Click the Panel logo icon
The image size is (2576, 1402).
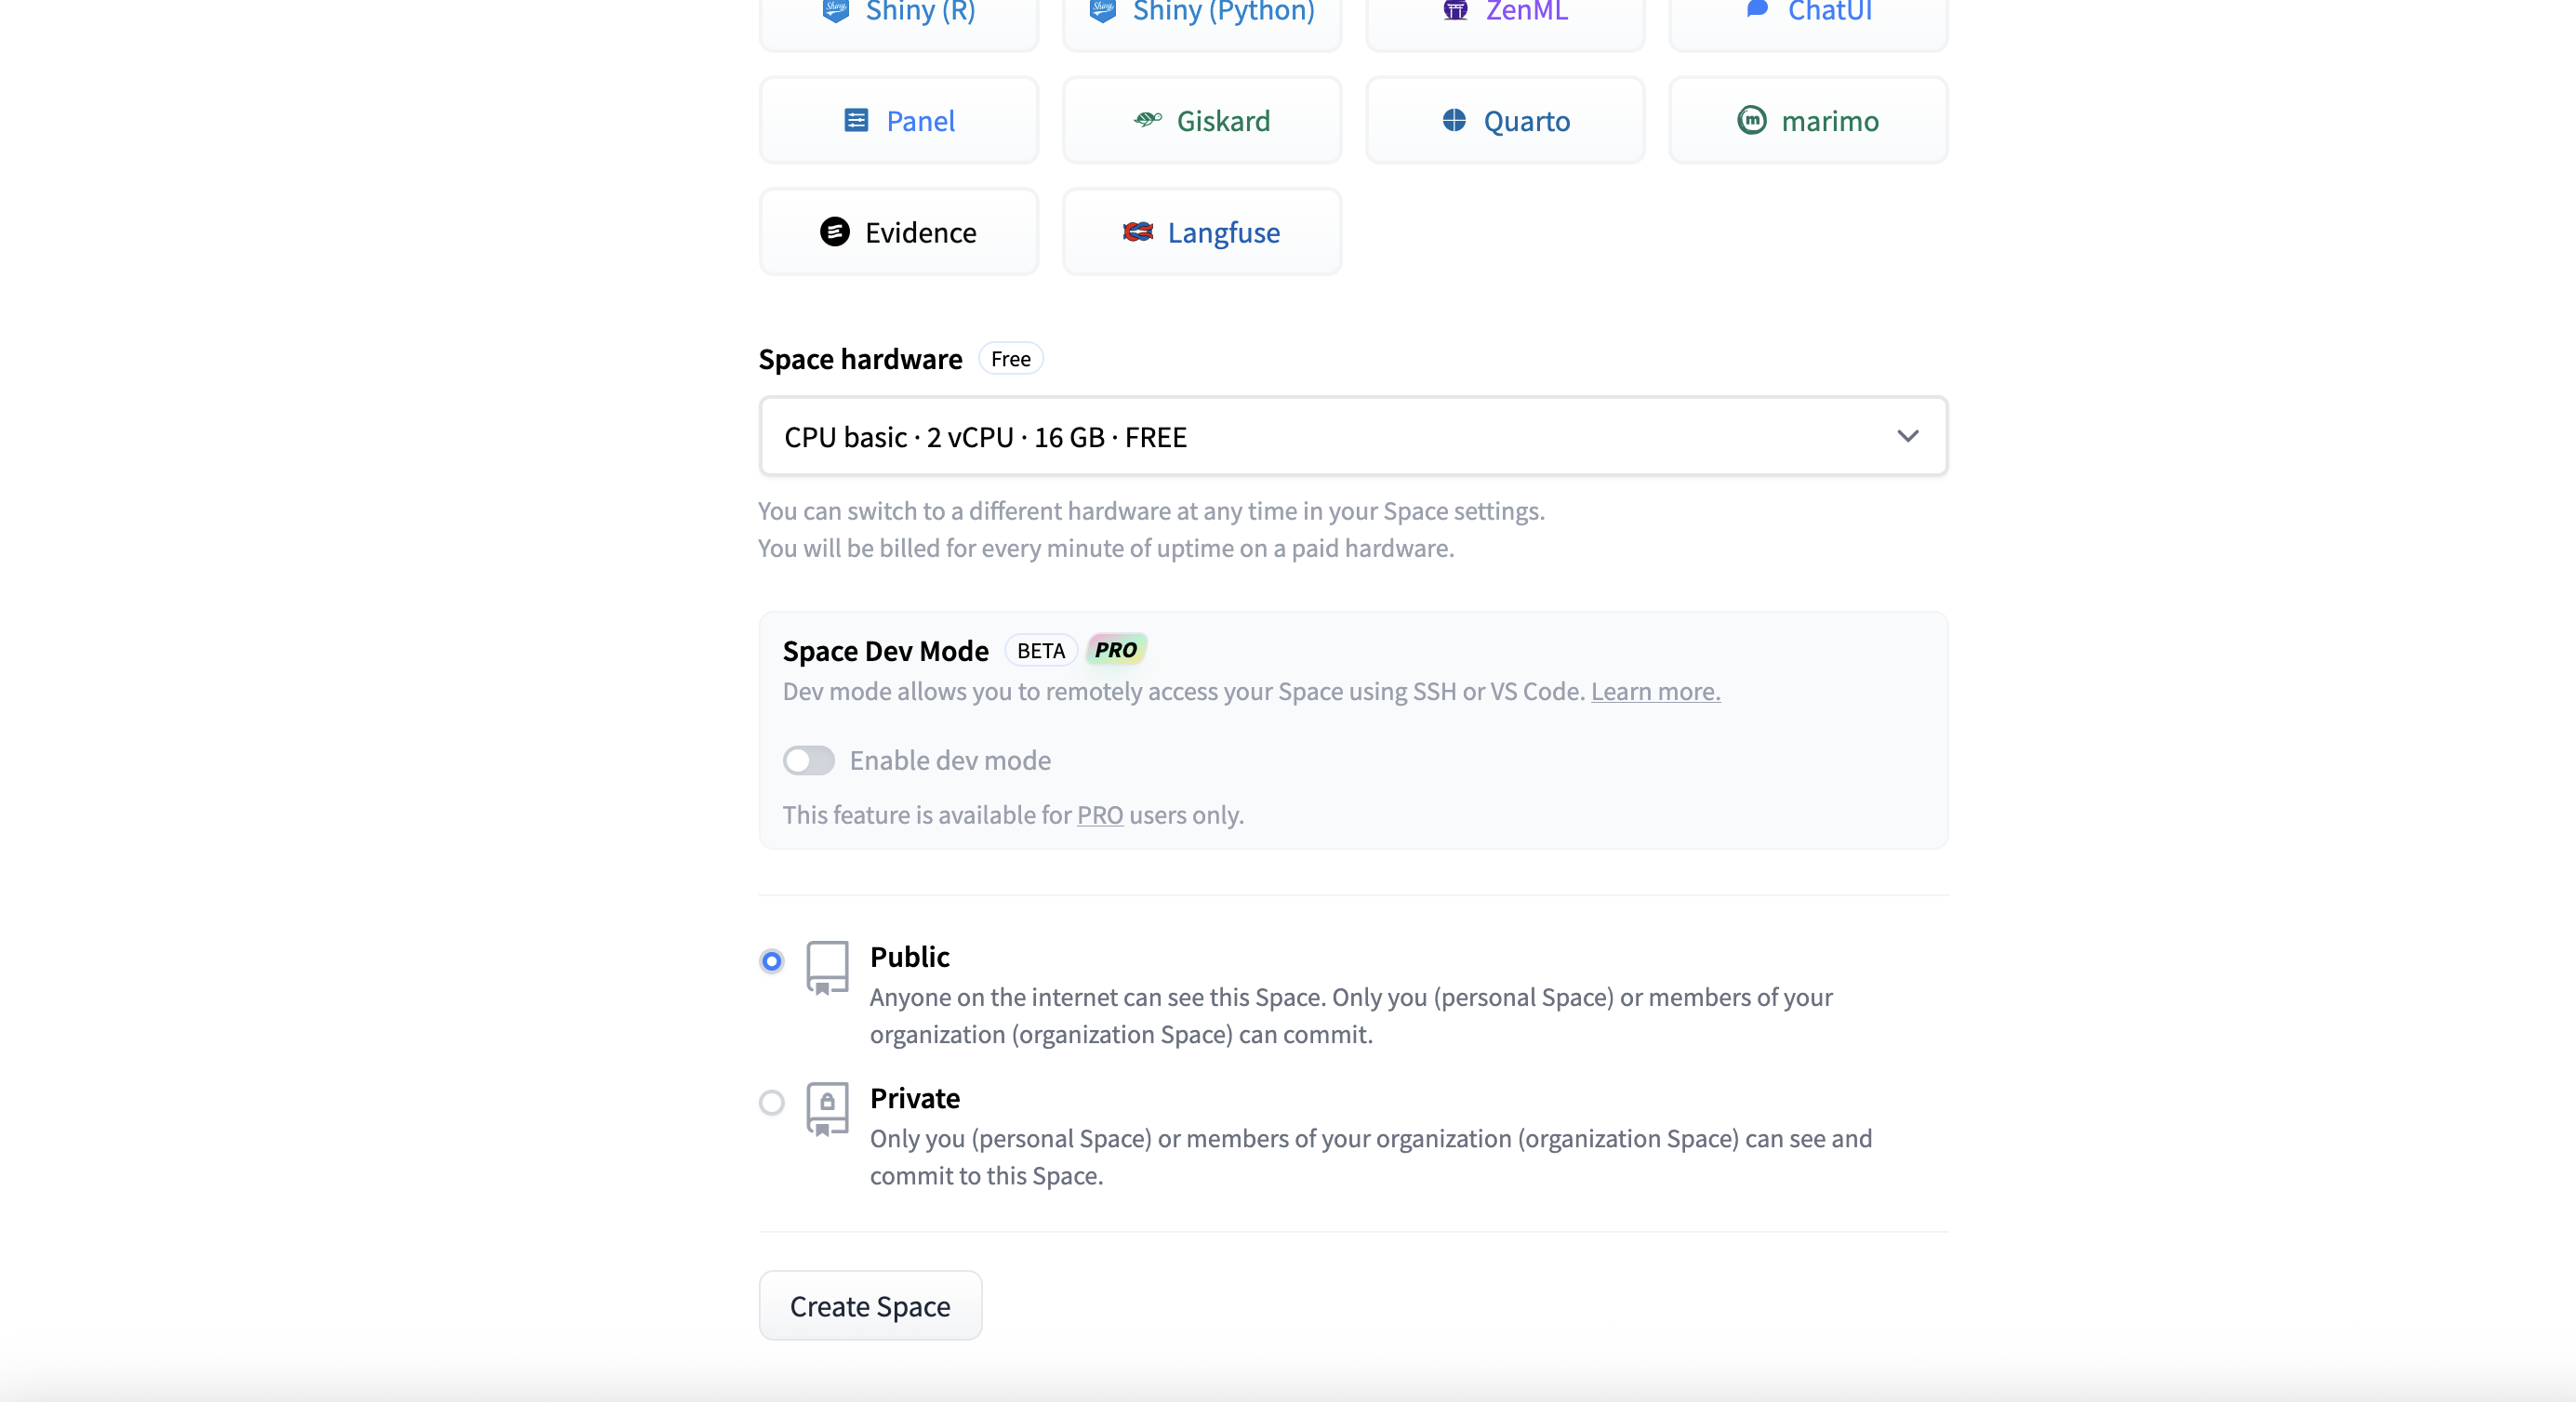[x=856, y=120]
